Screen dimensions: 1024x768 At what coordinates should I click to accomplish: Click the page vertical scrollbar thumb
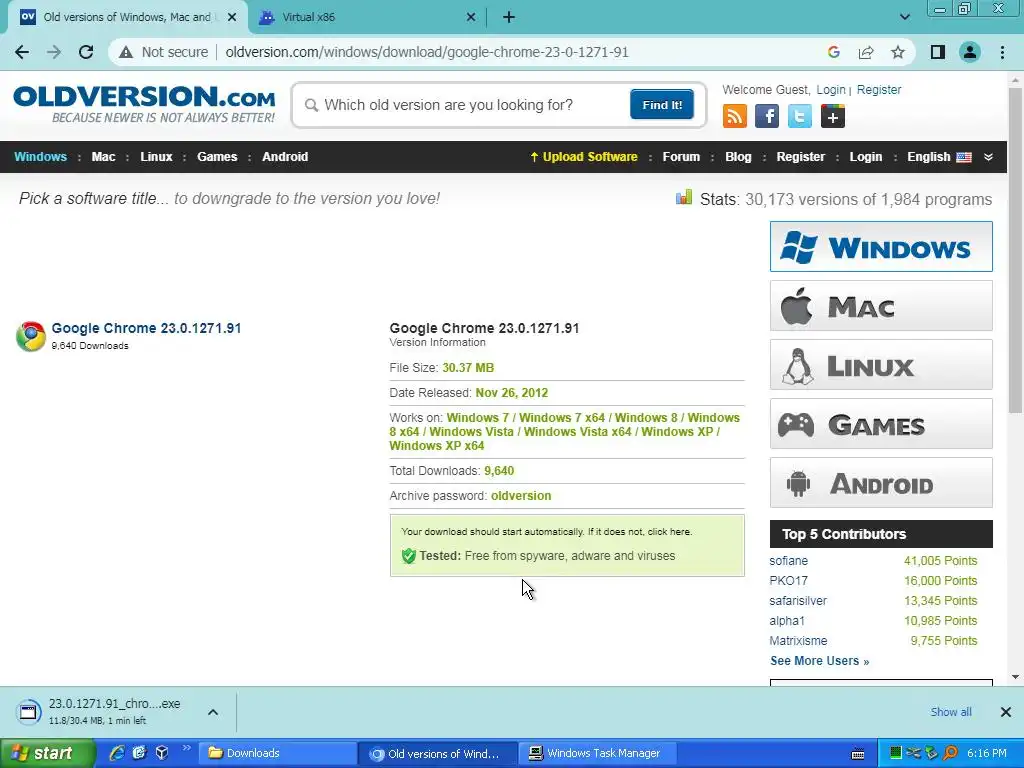tap(1015, 249)
